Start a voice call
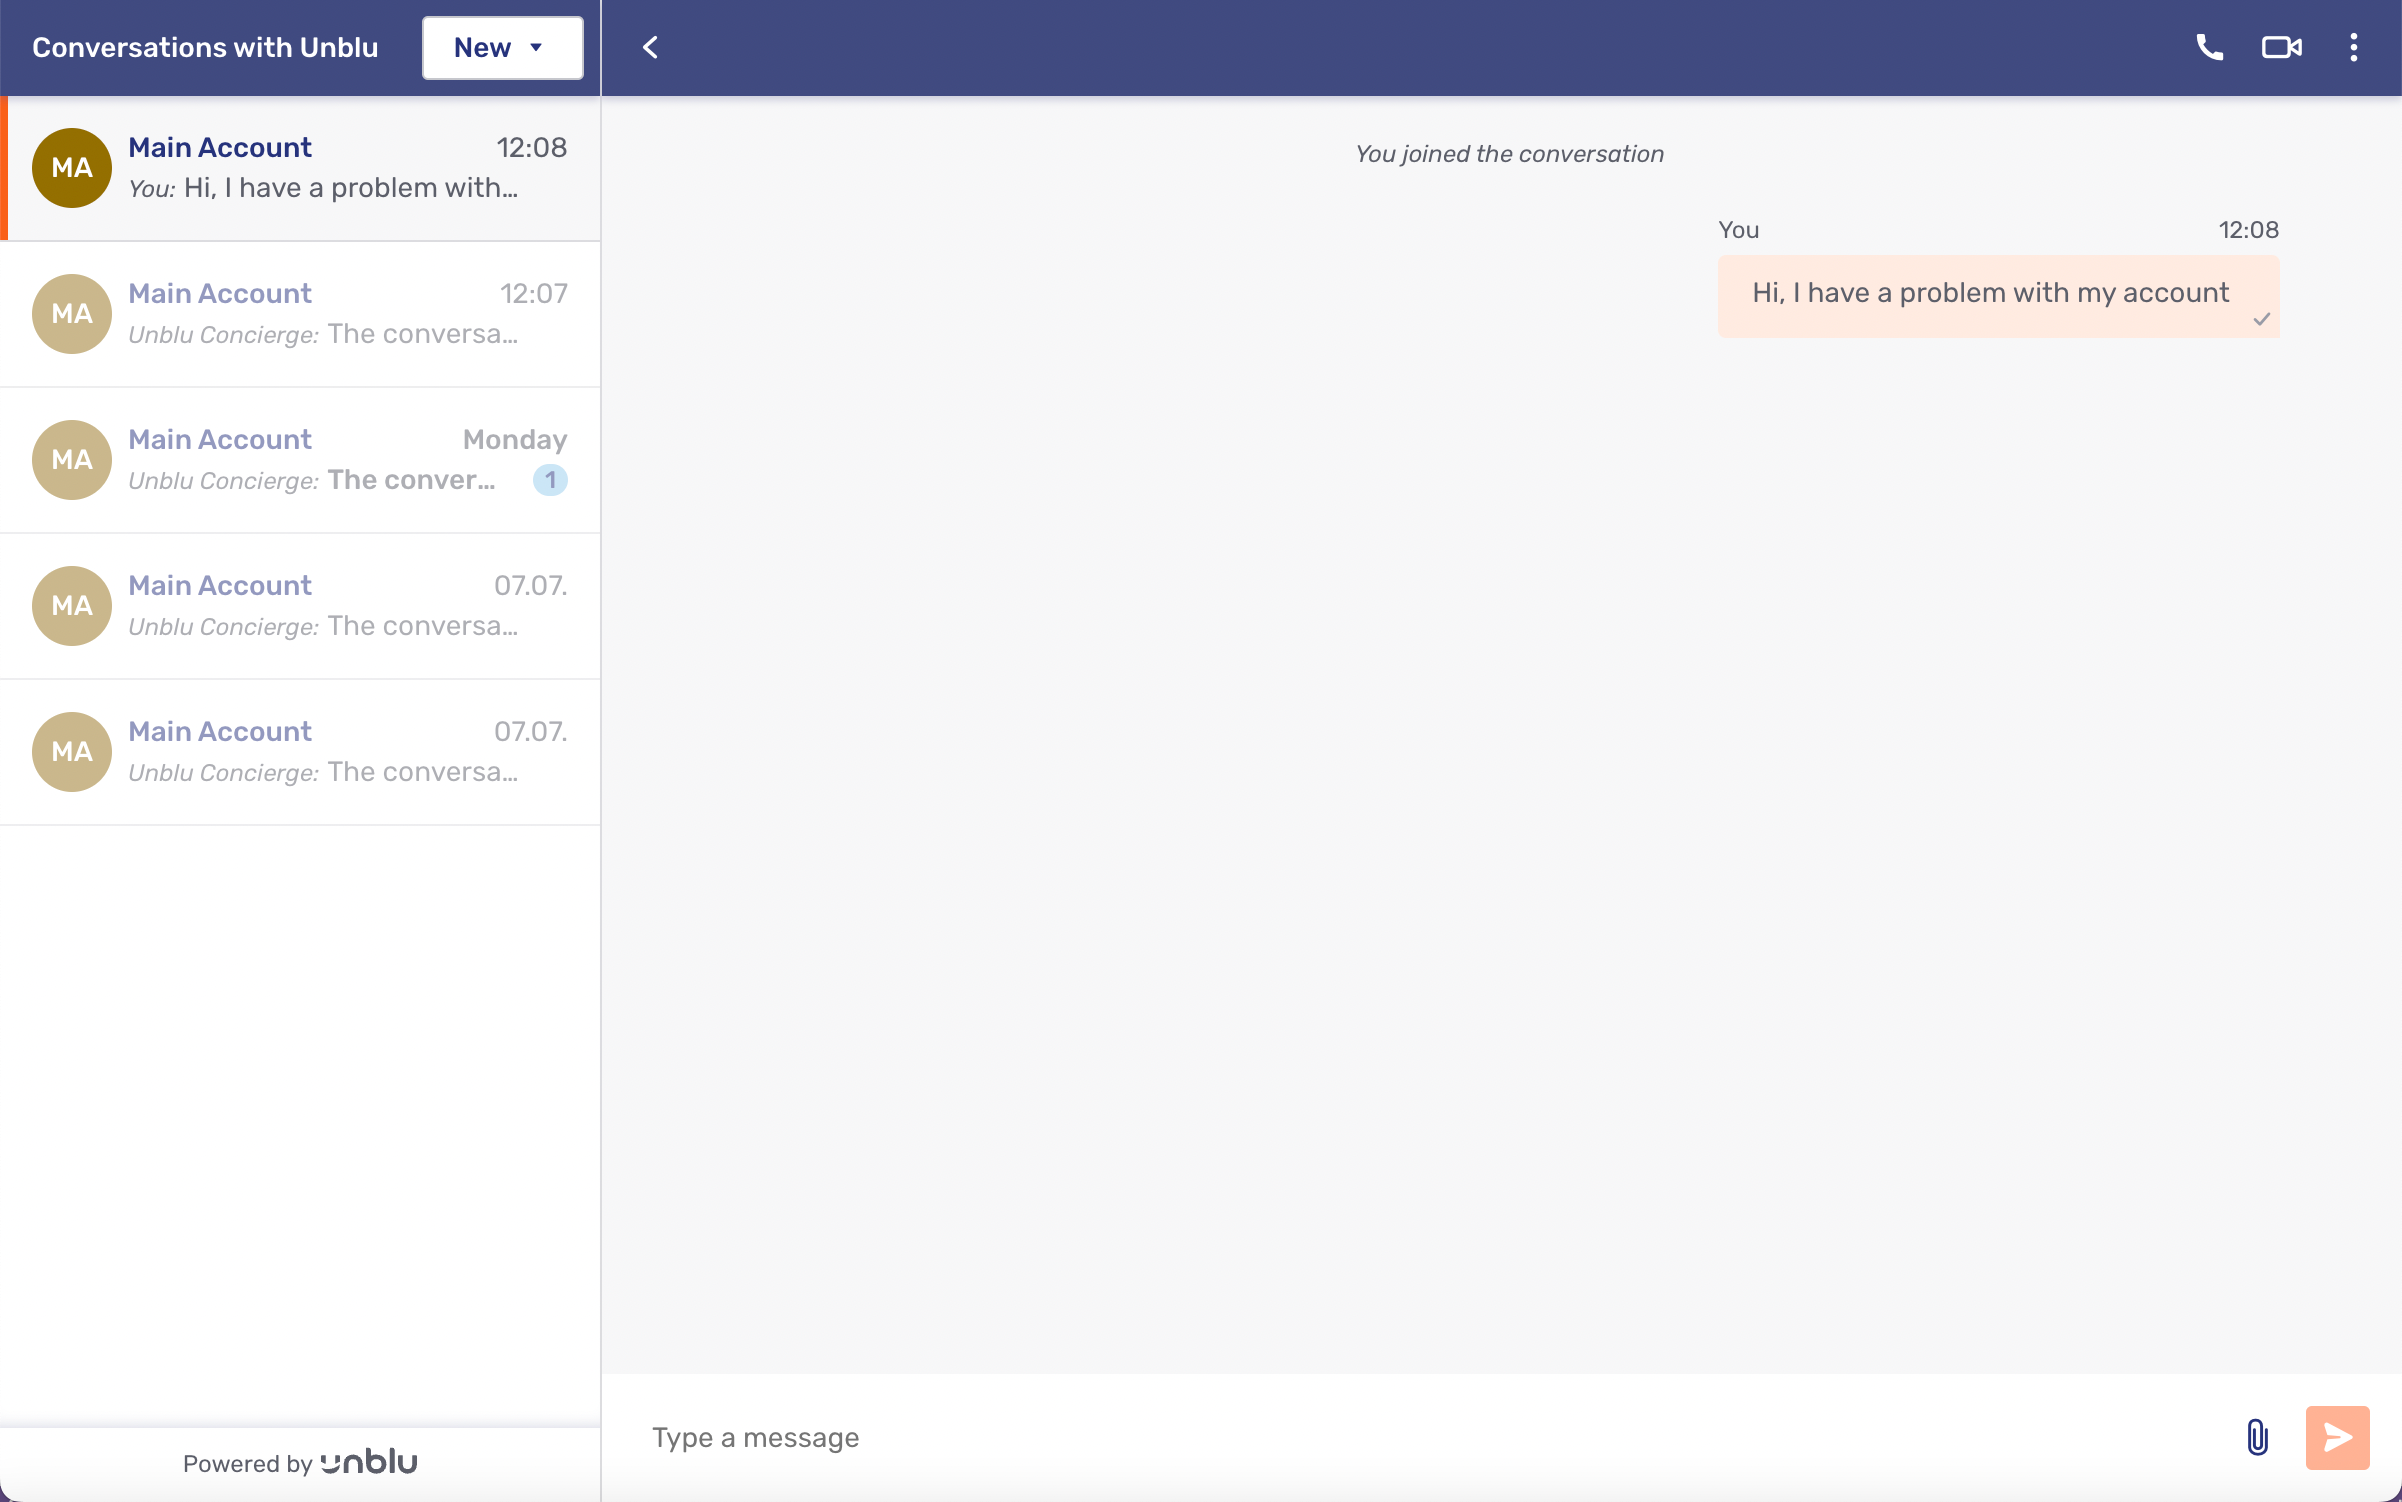 (x=2209, y=47)
